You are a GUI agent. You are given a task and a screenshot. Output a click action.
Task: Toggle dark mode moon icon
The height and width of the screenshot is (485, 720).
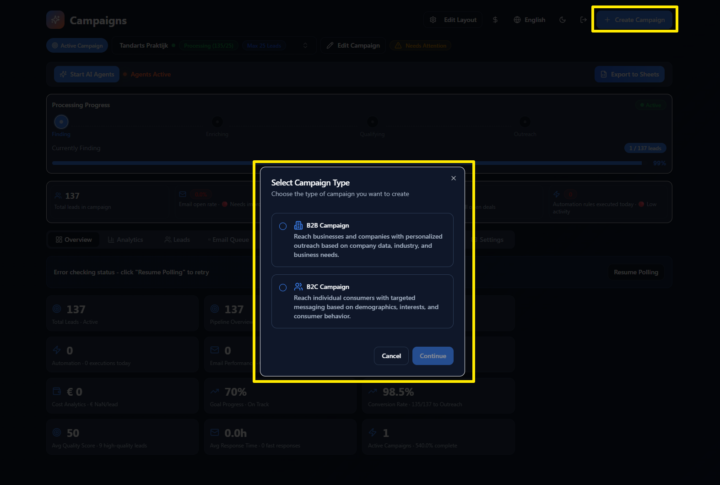(563, 20)
